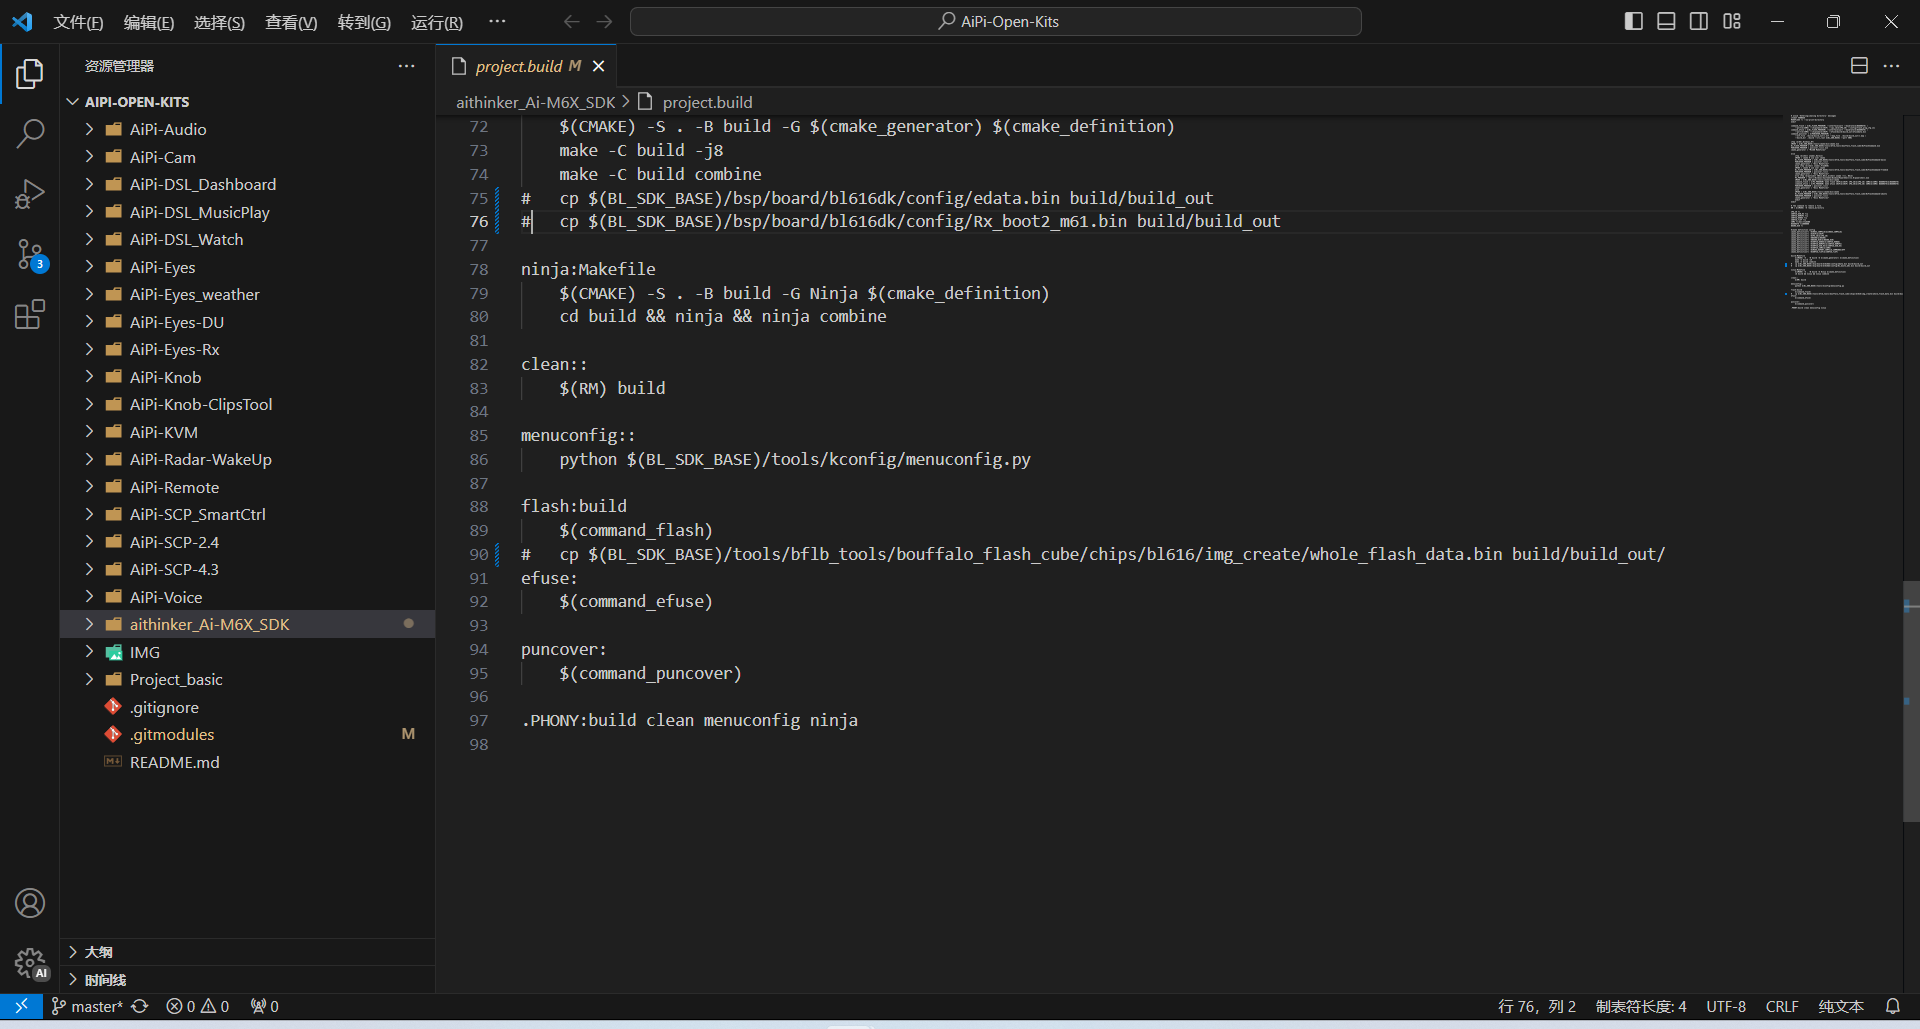Viewport: 1920px width, 1029px height.
Task: Change encoding via UTF-8 indicator
Action: pyautogui.click(x=1726, y=1006)
